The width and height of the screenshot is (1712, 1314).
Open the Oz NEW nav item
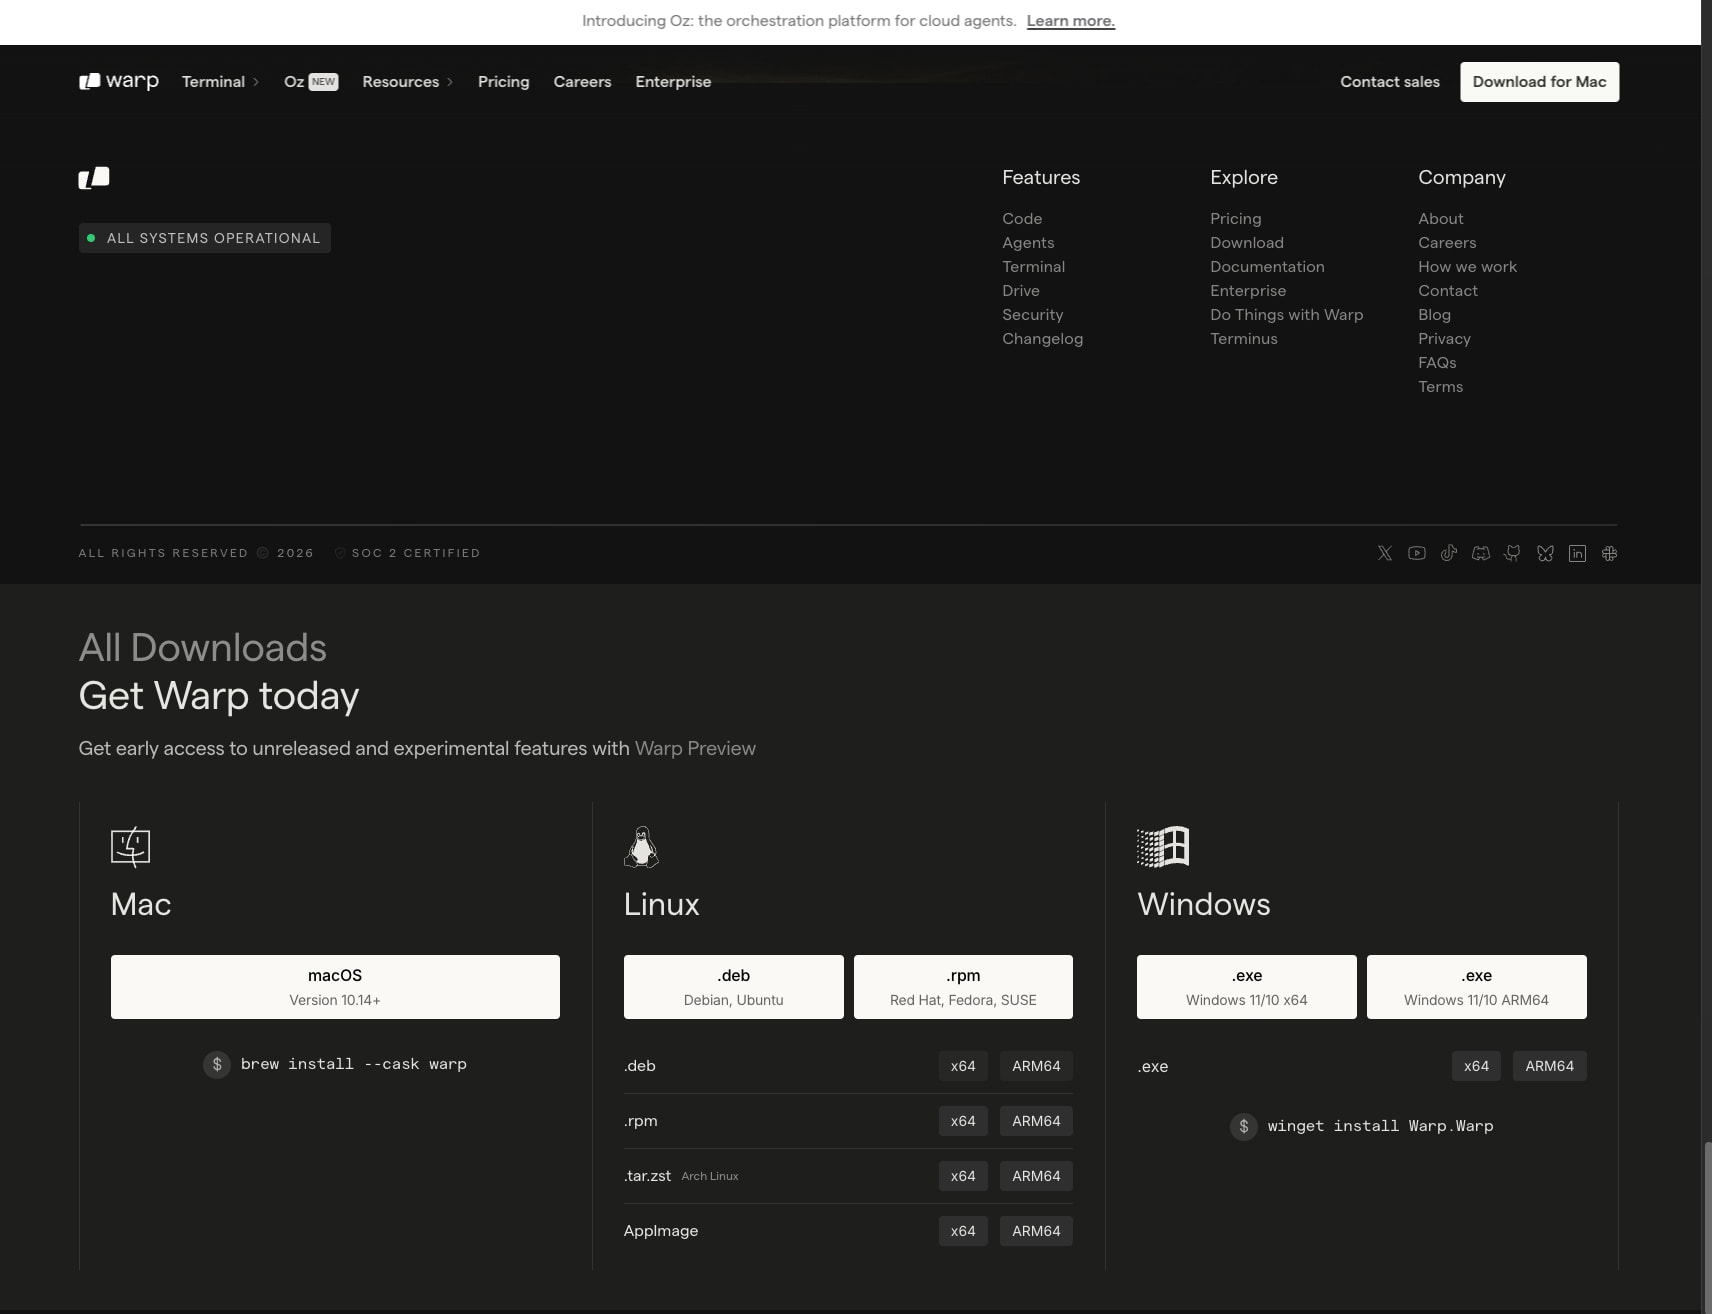pyautogui.click(x=311, y=82)
